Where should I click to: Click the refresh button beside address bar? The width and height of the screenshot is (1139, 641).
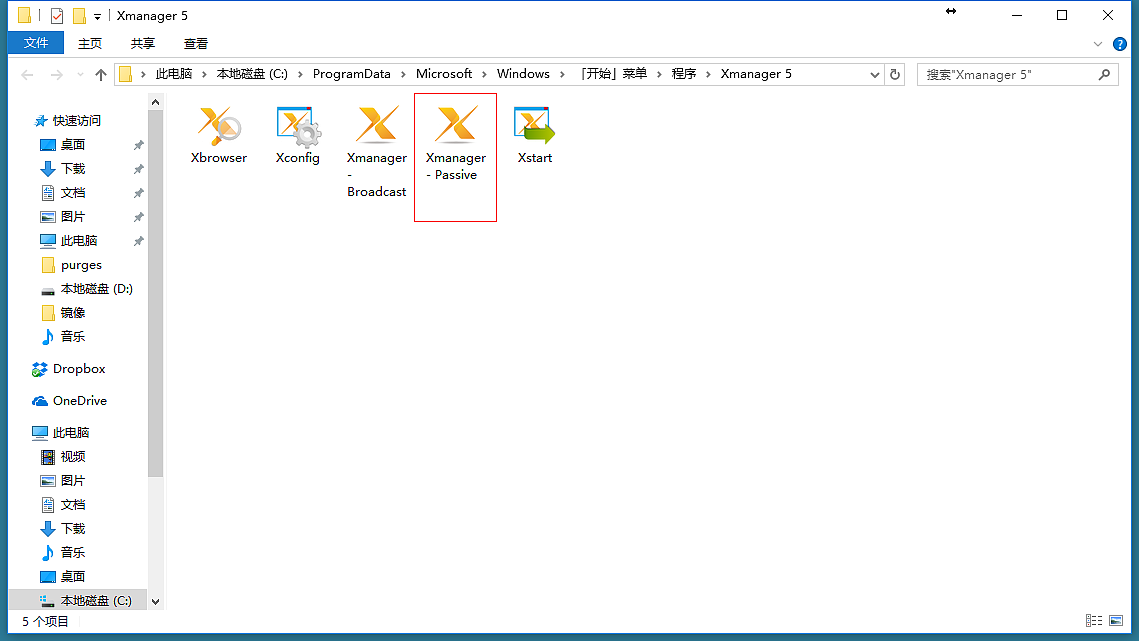point(895,75)
